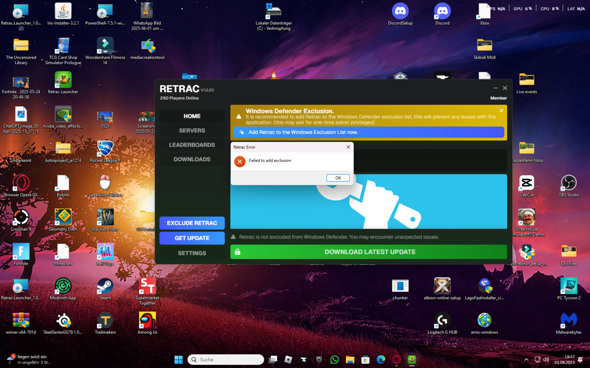Open WhatsApp from the taskbar
The height and width of the screenshot is (368, 590).
pyautogui.click(x=334, y=360)
